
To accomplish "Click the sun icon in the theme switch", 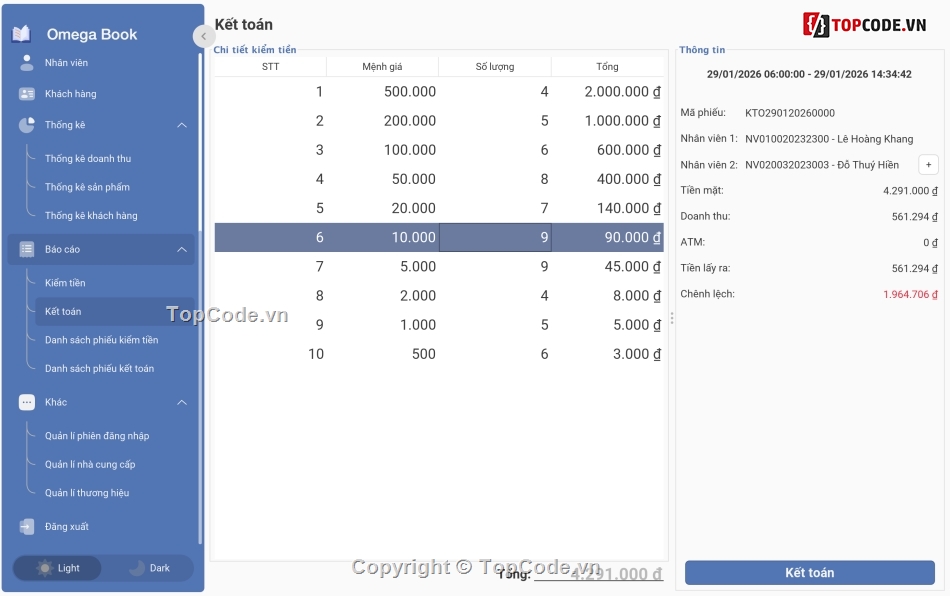I will pyautogui.click(x=44, y=568).
